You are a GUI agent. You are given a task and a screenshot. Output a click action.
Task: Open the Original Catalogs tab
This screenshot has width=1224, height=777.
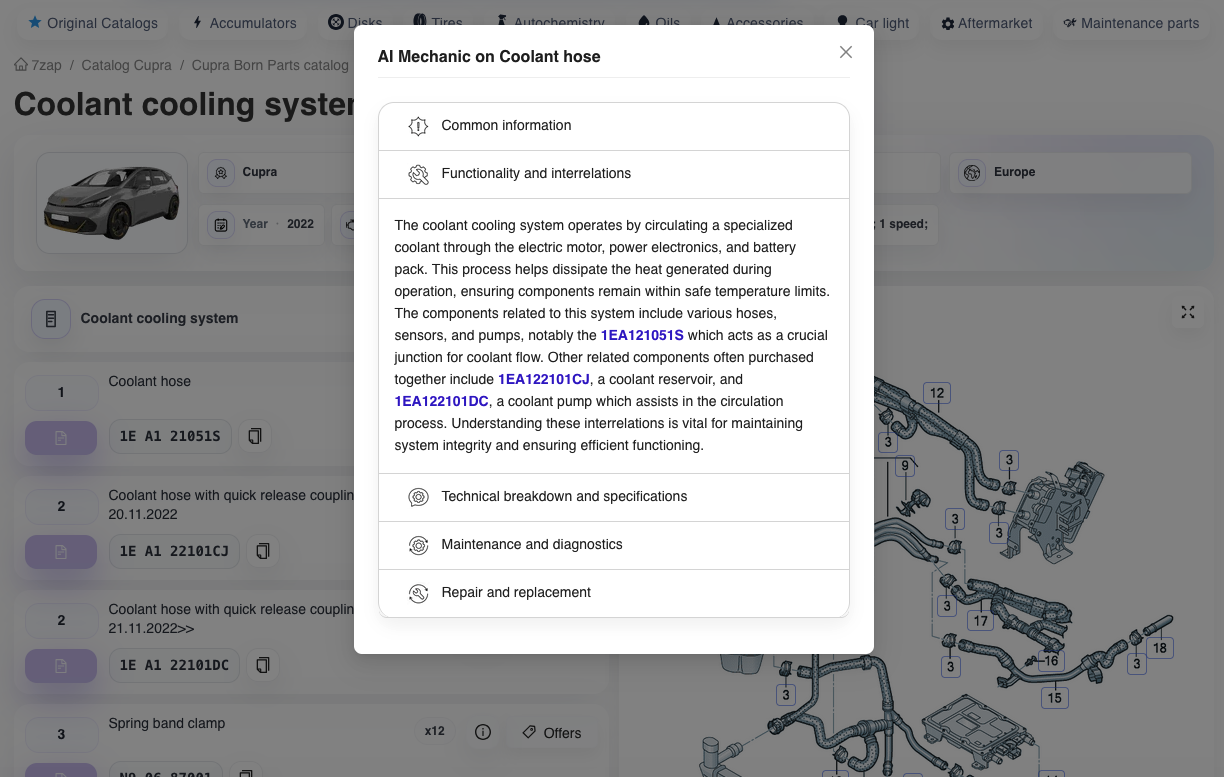click(93, 22)
